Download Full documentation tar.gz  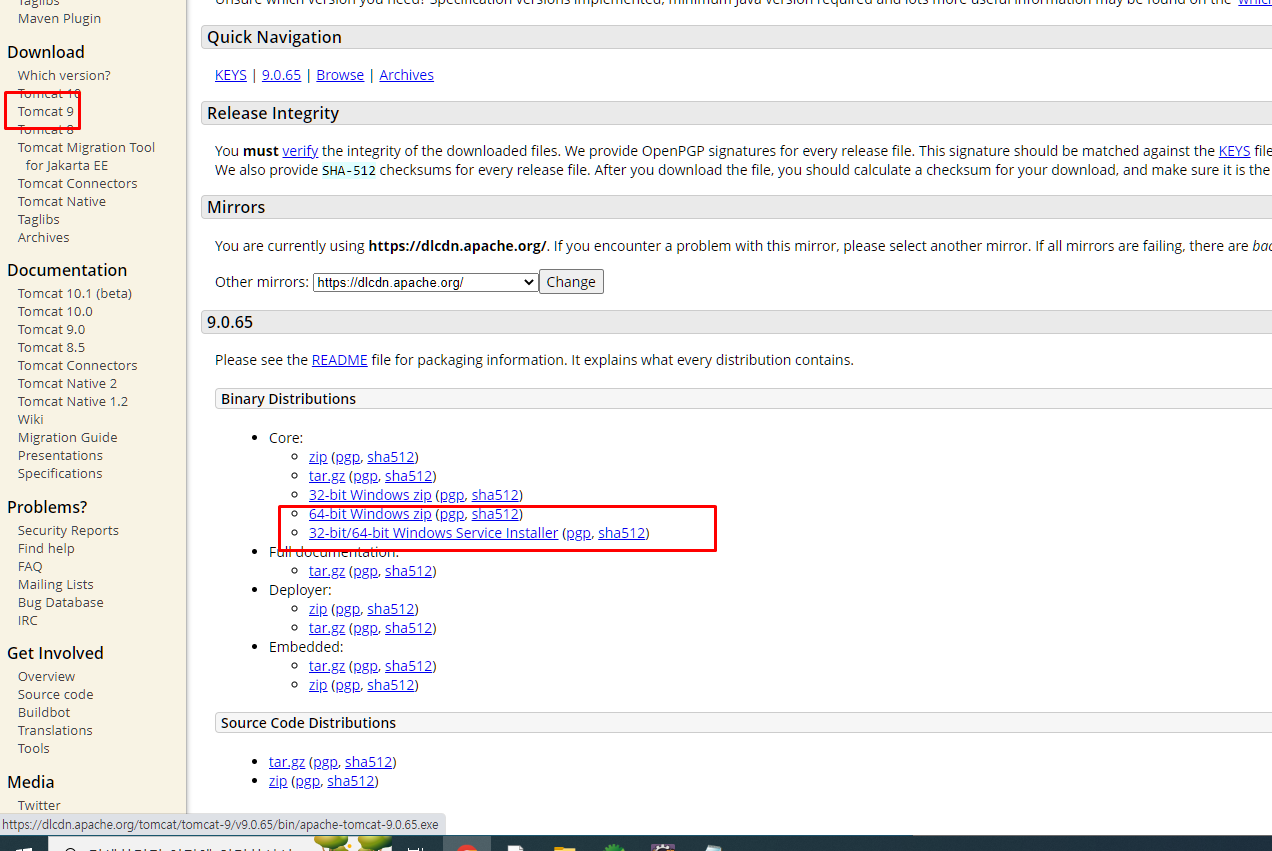[x=327, y=571]
